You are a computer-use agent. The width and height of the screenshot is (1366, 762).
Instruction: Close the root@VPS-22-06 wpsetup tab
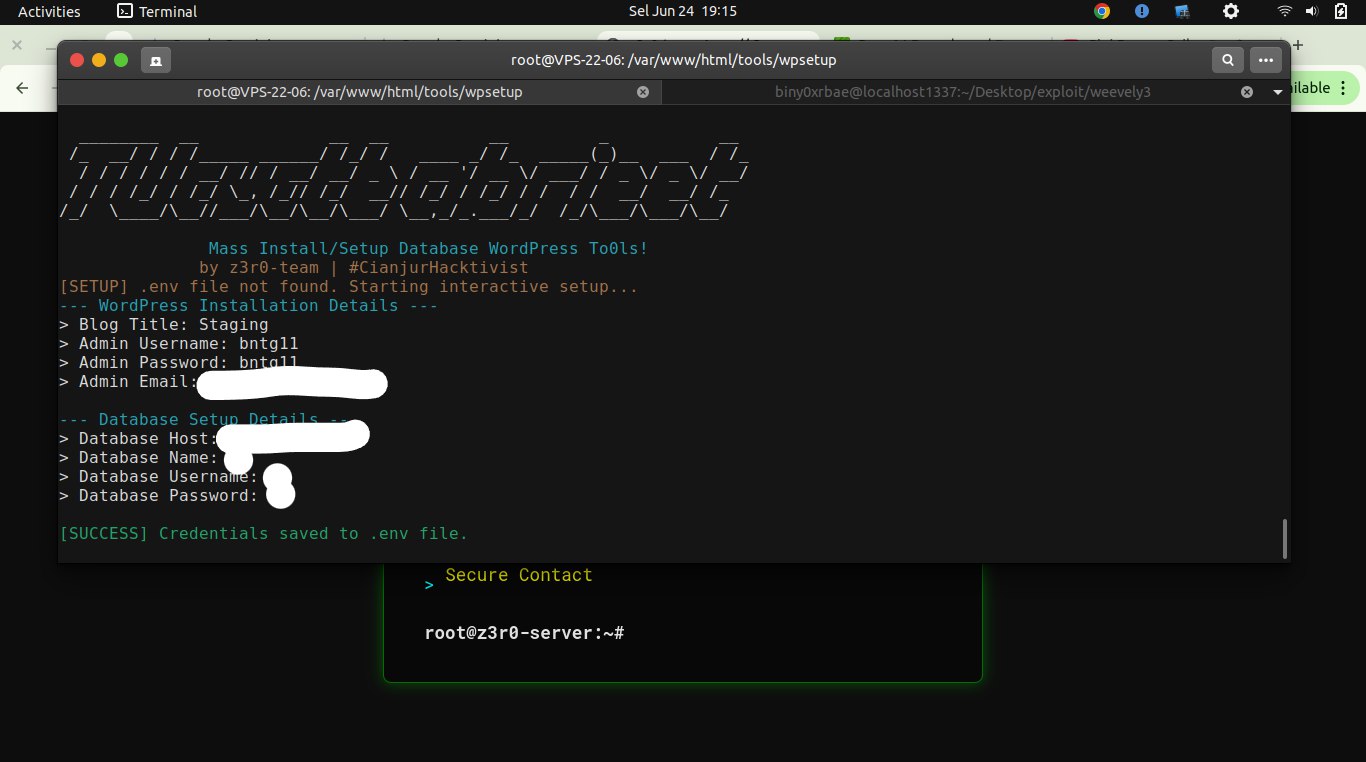pyautogui.click(x=643, y=92)
